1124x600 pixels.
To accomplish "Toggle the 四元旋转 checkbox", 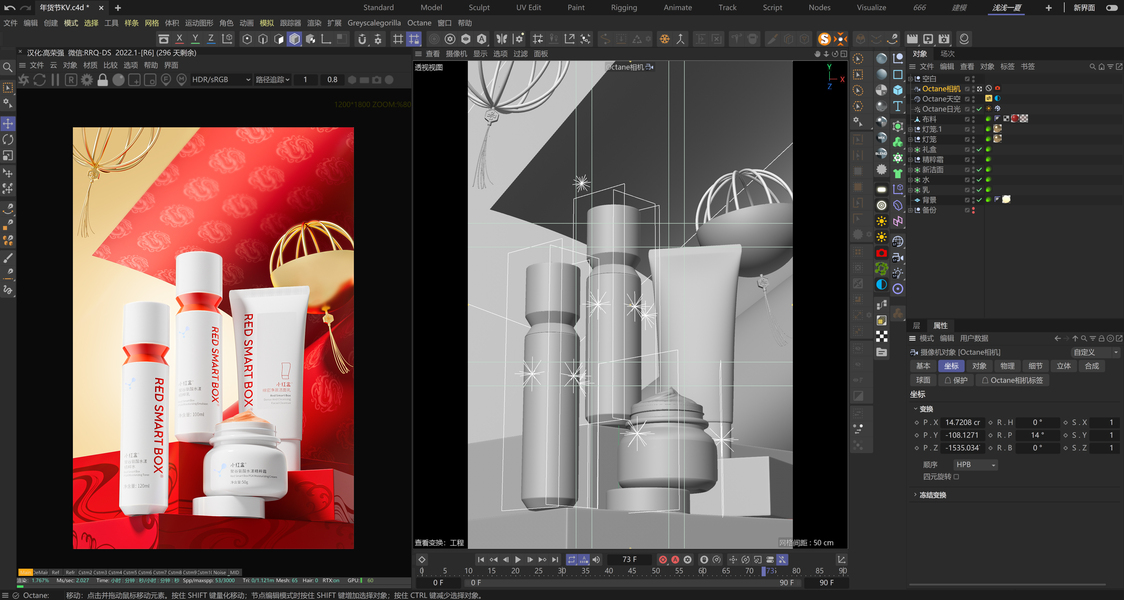I will (956, 477).
